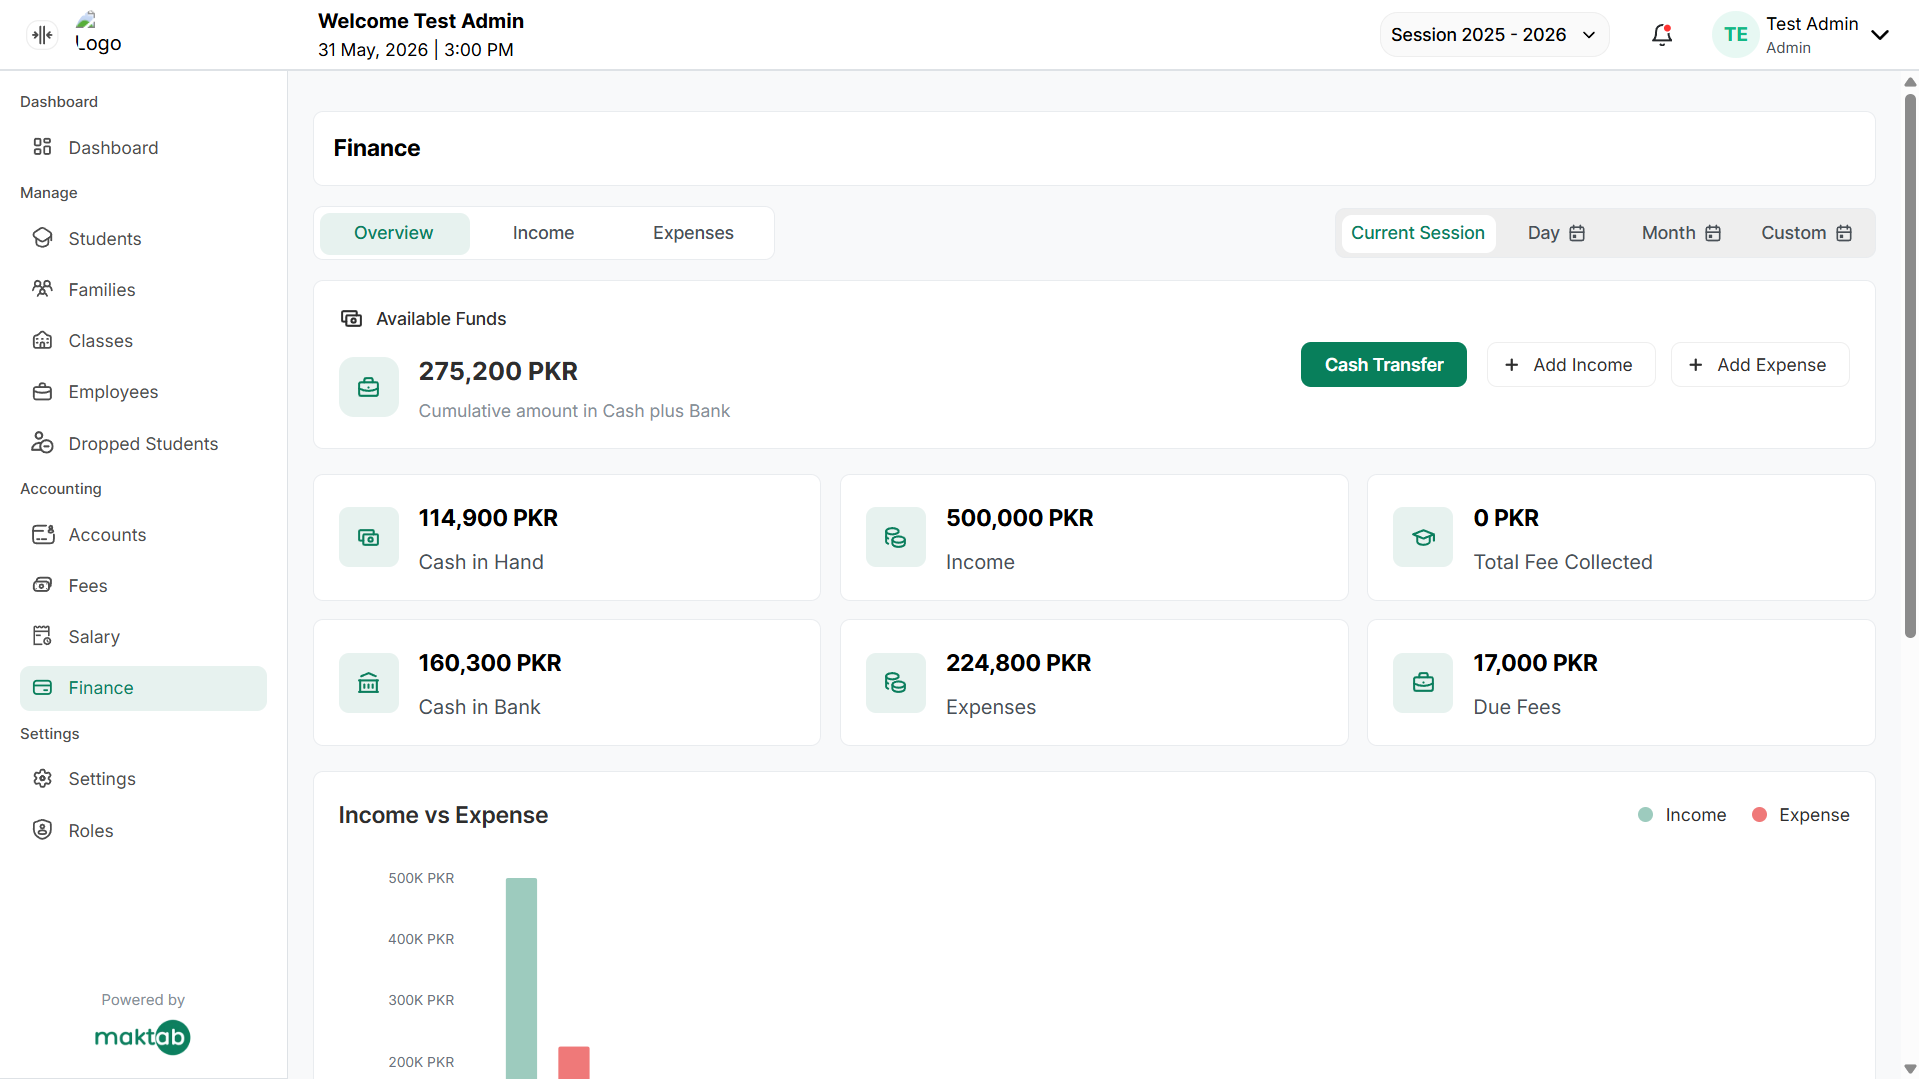This screenshot has width=1919, height=1079.
Task: Click the Cash in Hand card icon
Action: 369,538
